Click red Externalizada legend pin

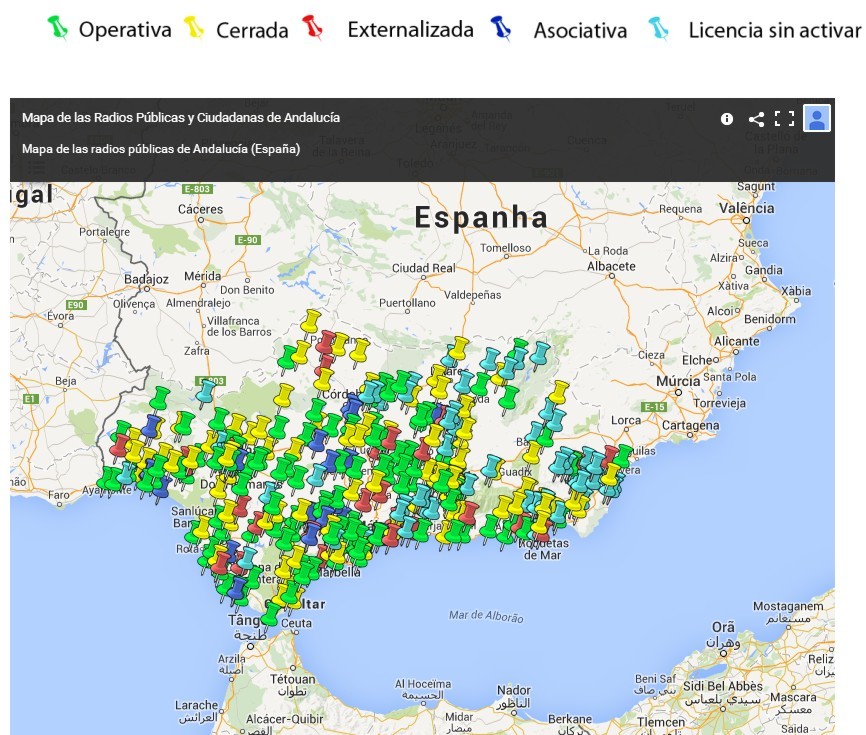tap(312, 29)
